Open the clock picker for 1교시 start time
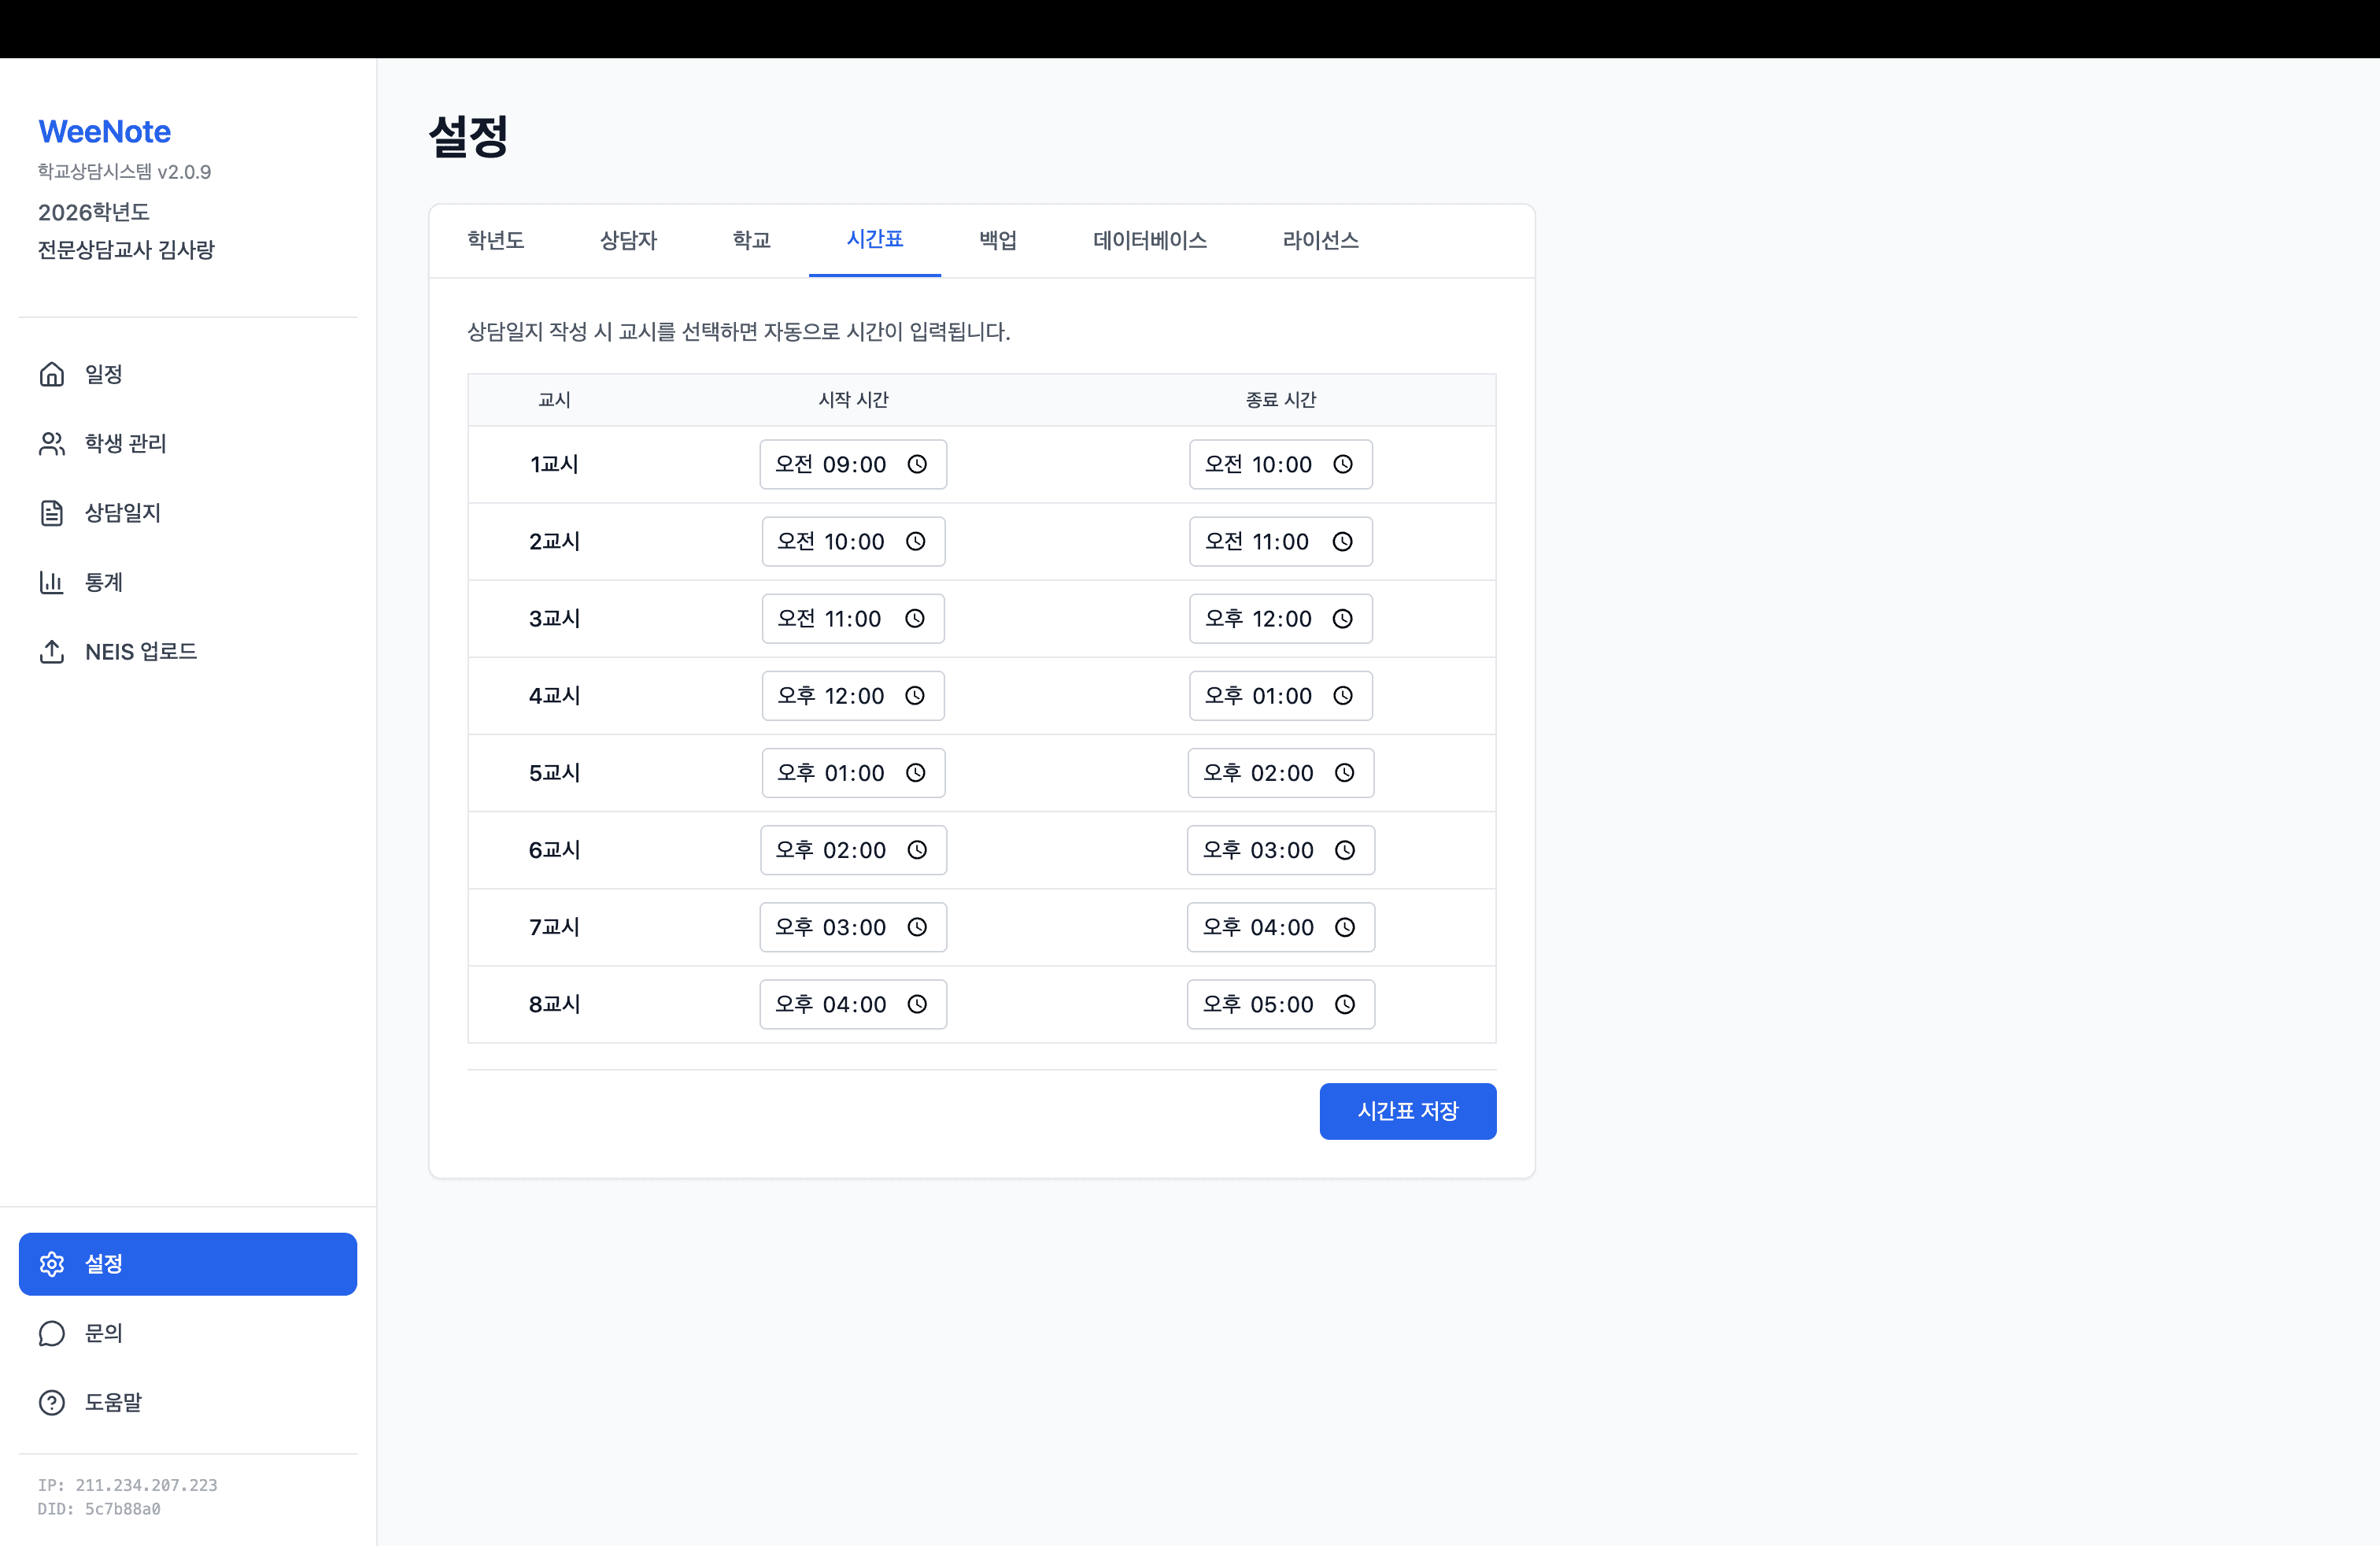This screenshot has width=2380, height=1546. (918, 464)
